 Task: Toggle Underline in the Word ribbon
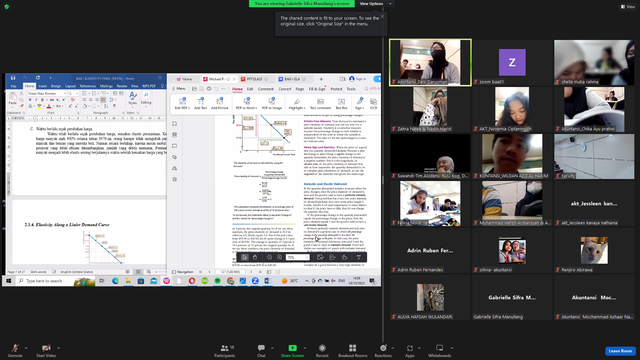click(x=42, y=100)
